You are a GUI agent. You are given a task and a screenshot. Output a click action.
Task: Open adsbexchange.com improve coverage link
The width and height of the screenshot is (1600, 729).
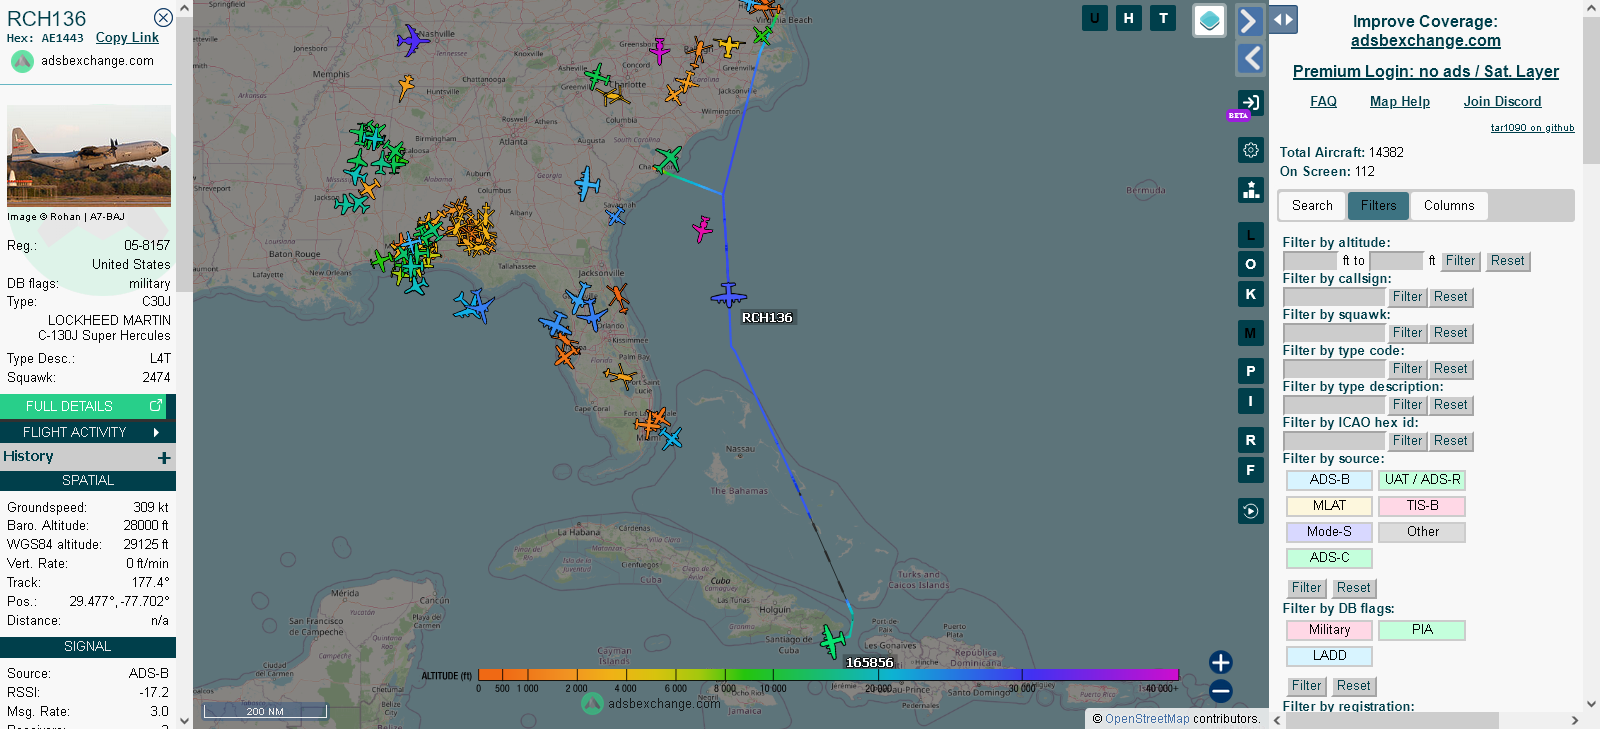tap(1425, 41)
